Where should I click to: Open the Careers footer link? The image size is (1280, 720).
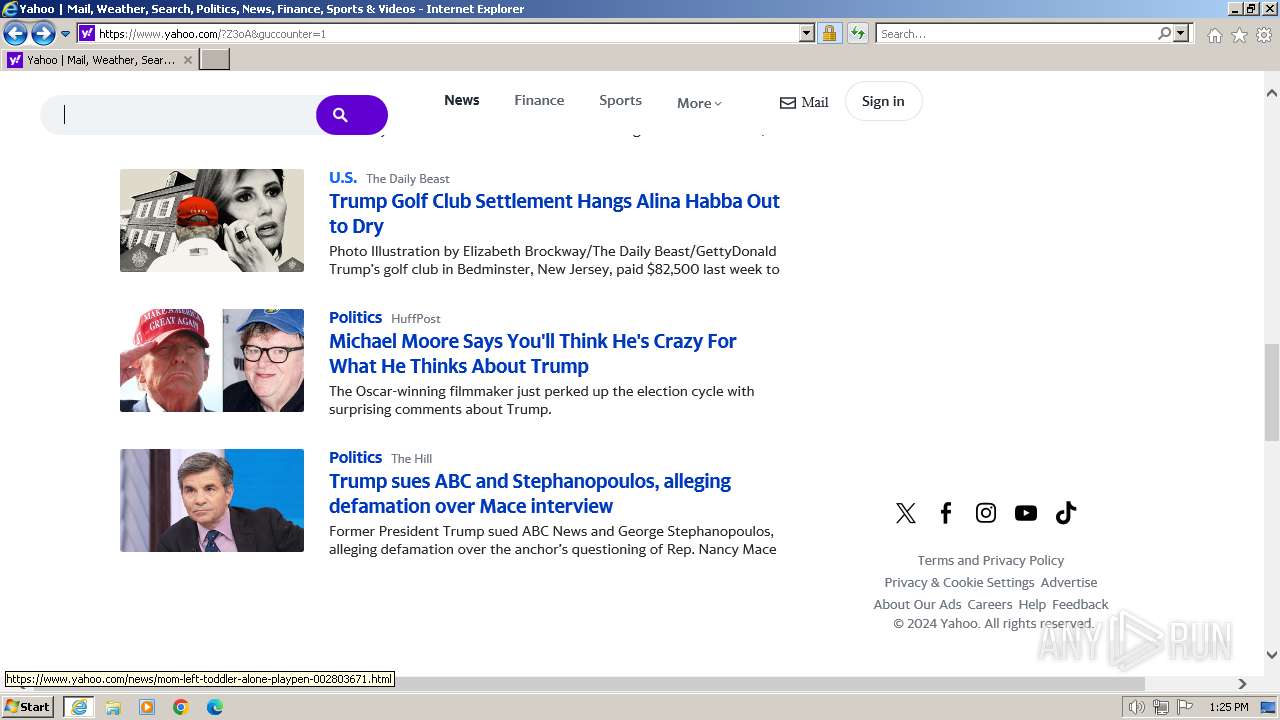[990, 604]
